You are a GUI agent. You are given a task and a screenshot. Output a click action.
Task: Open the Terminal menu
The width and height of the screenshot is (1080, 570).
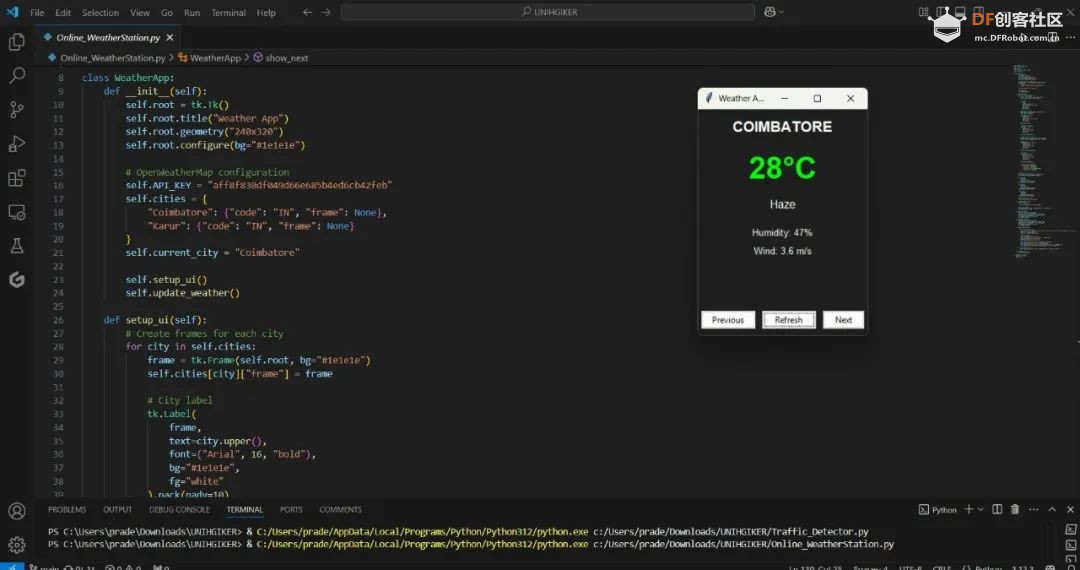coord(229,12)
